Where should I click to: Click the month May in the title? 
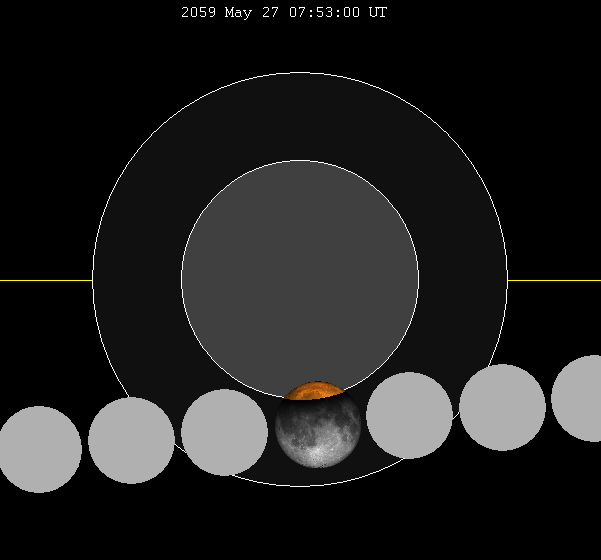click(237, 13)
